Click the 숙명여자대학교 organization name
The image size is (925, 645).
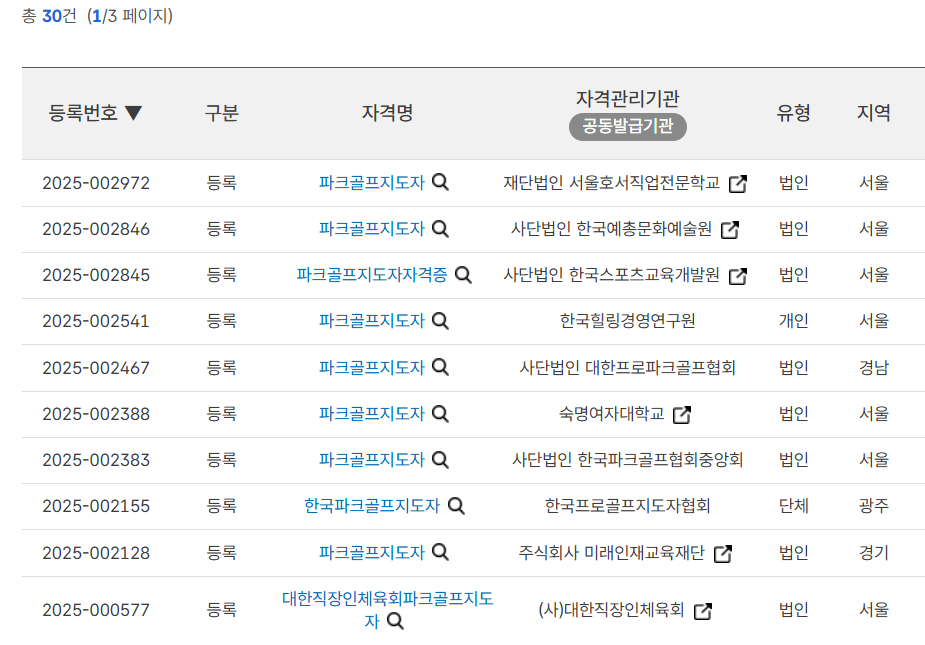[612, 414]
